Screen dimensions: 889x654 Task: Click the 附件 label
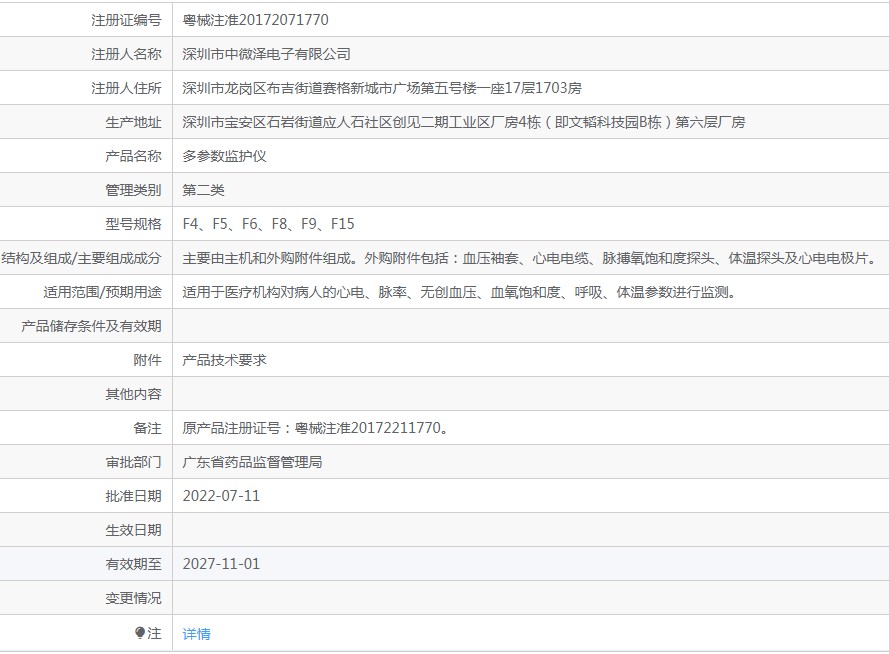tap(147, 360)
